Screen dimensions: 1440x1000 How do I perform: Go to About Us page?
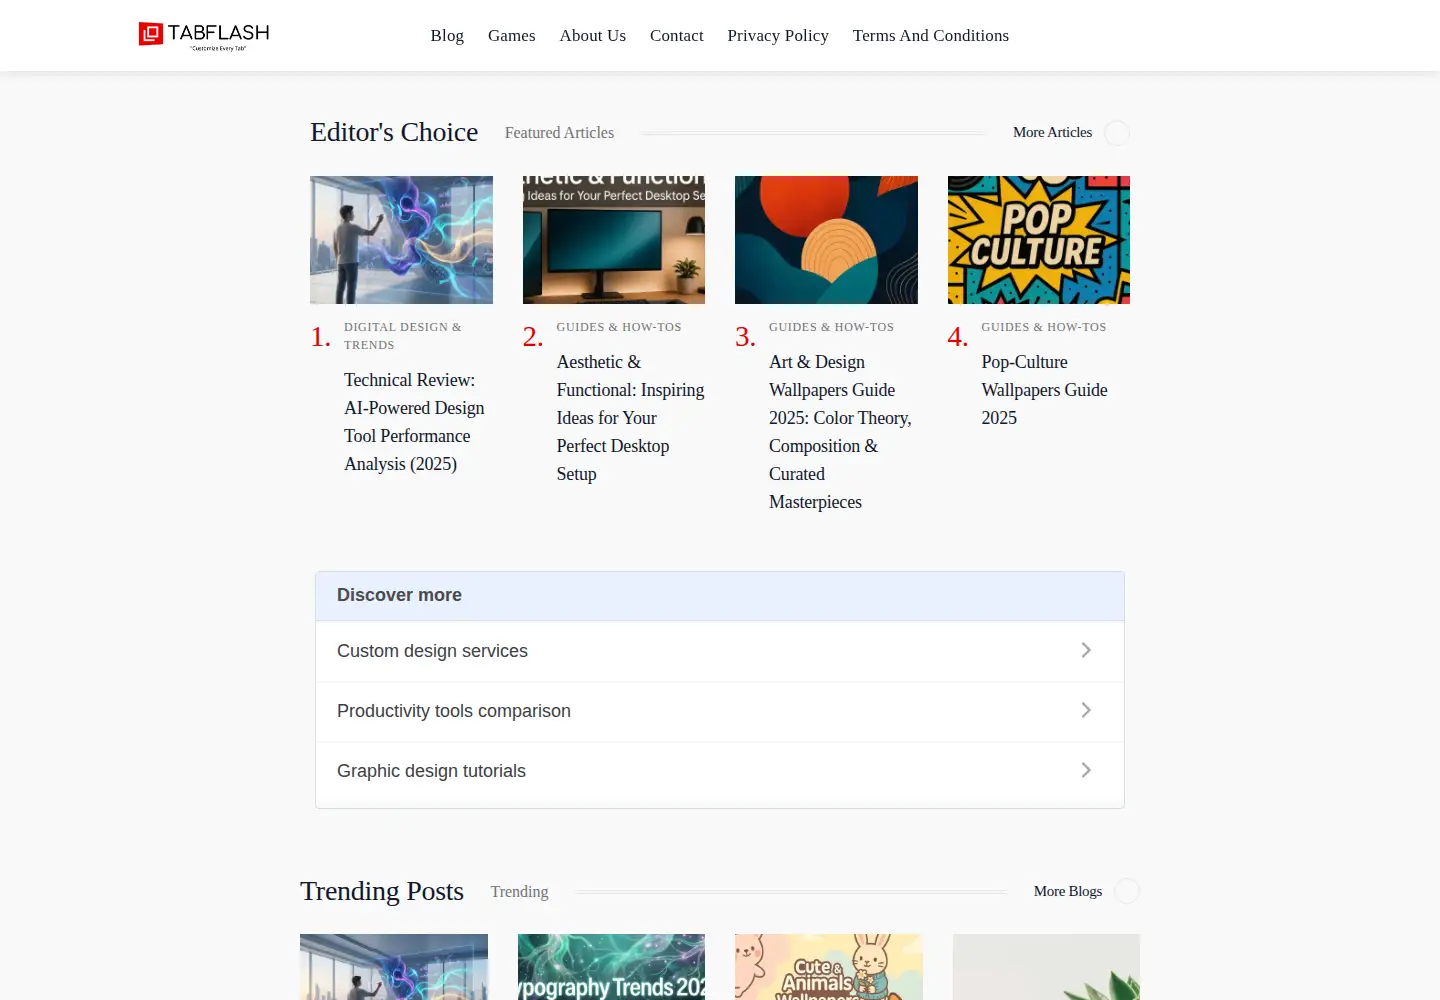pyautogui.click(x=593, y=35)
